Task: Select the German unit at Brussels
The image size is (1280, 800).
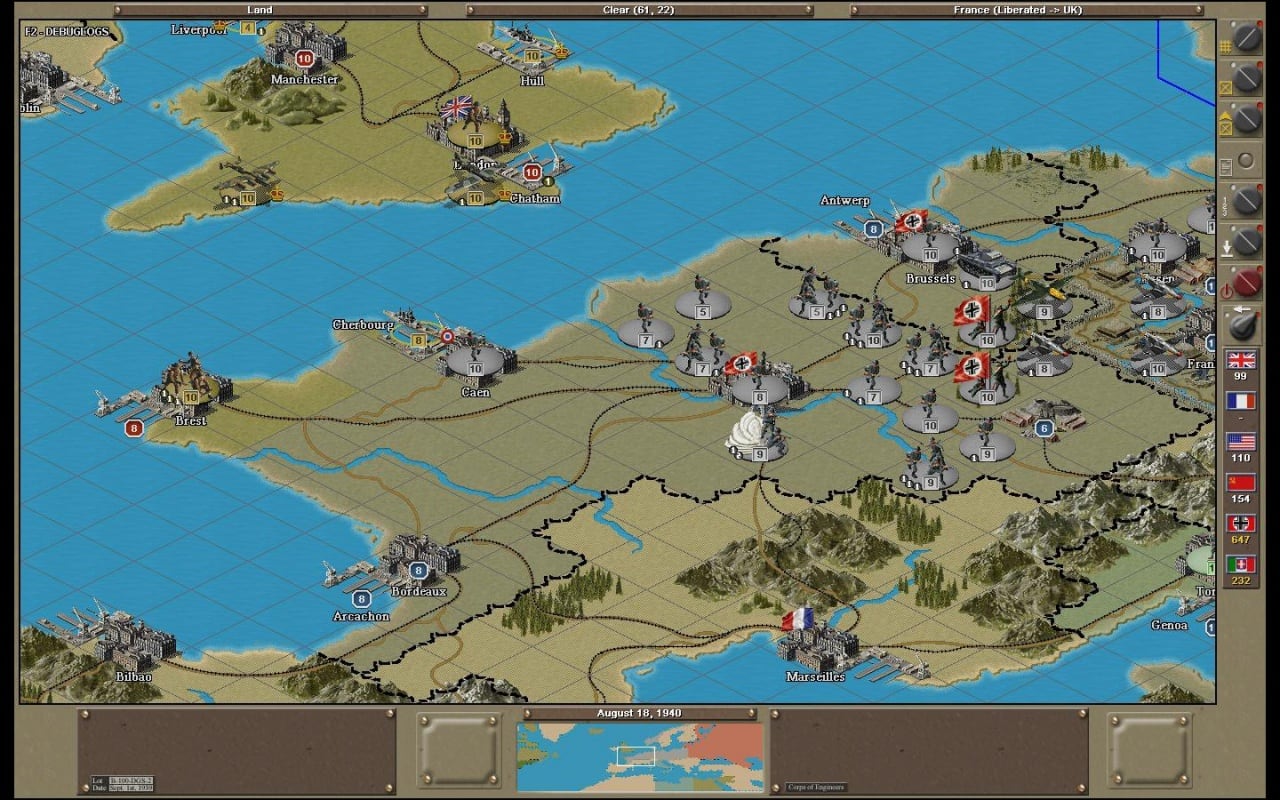Action: click(x=930, y=245)
